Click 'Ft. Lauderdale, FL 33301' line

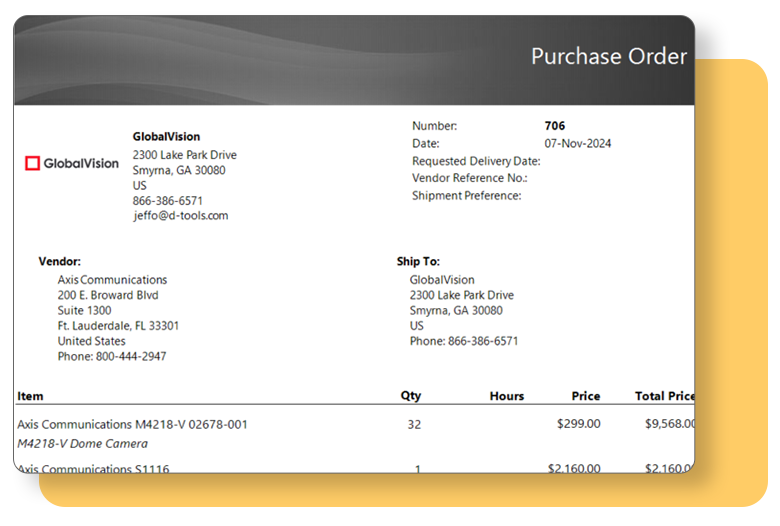pos(118,325)
